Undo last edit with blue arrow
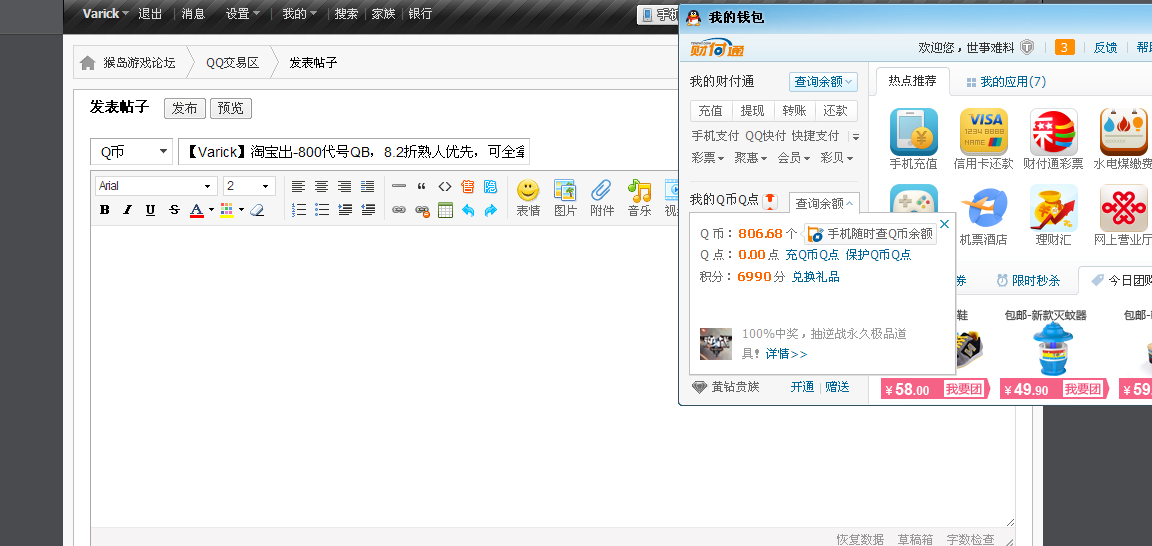 point(468,210)
